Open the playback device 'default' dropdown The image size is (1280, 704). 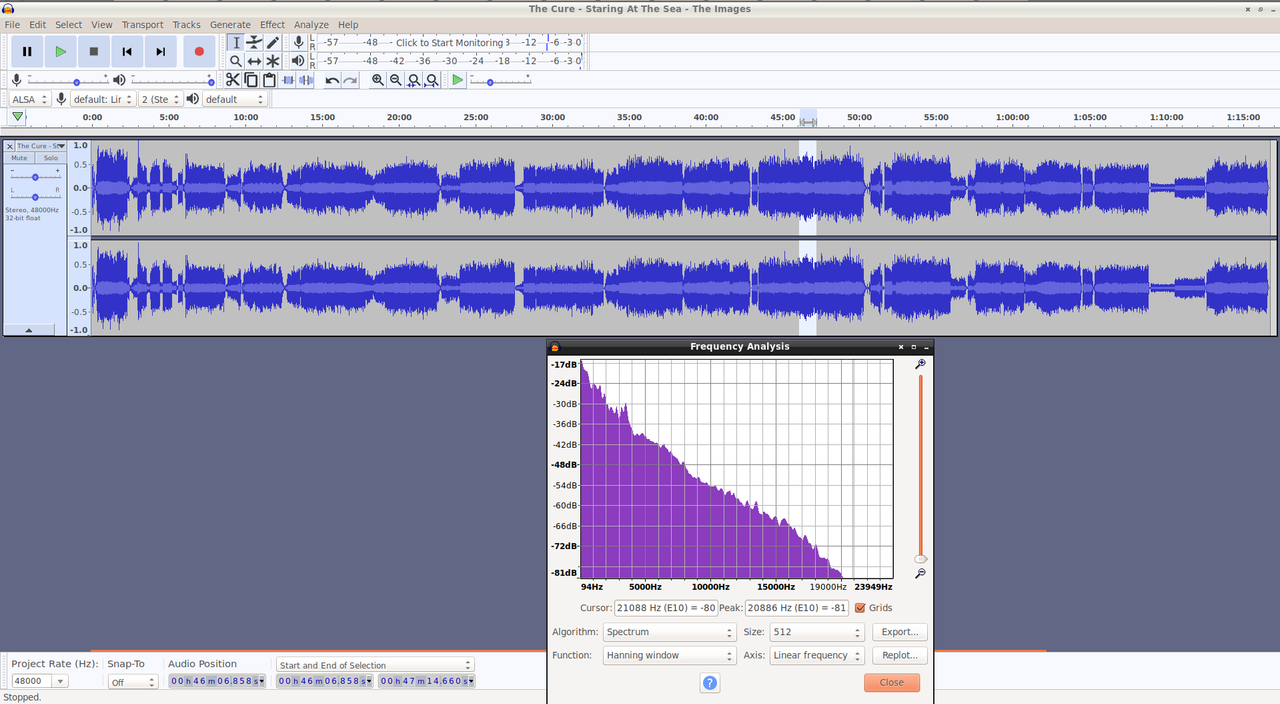(235, 99)
